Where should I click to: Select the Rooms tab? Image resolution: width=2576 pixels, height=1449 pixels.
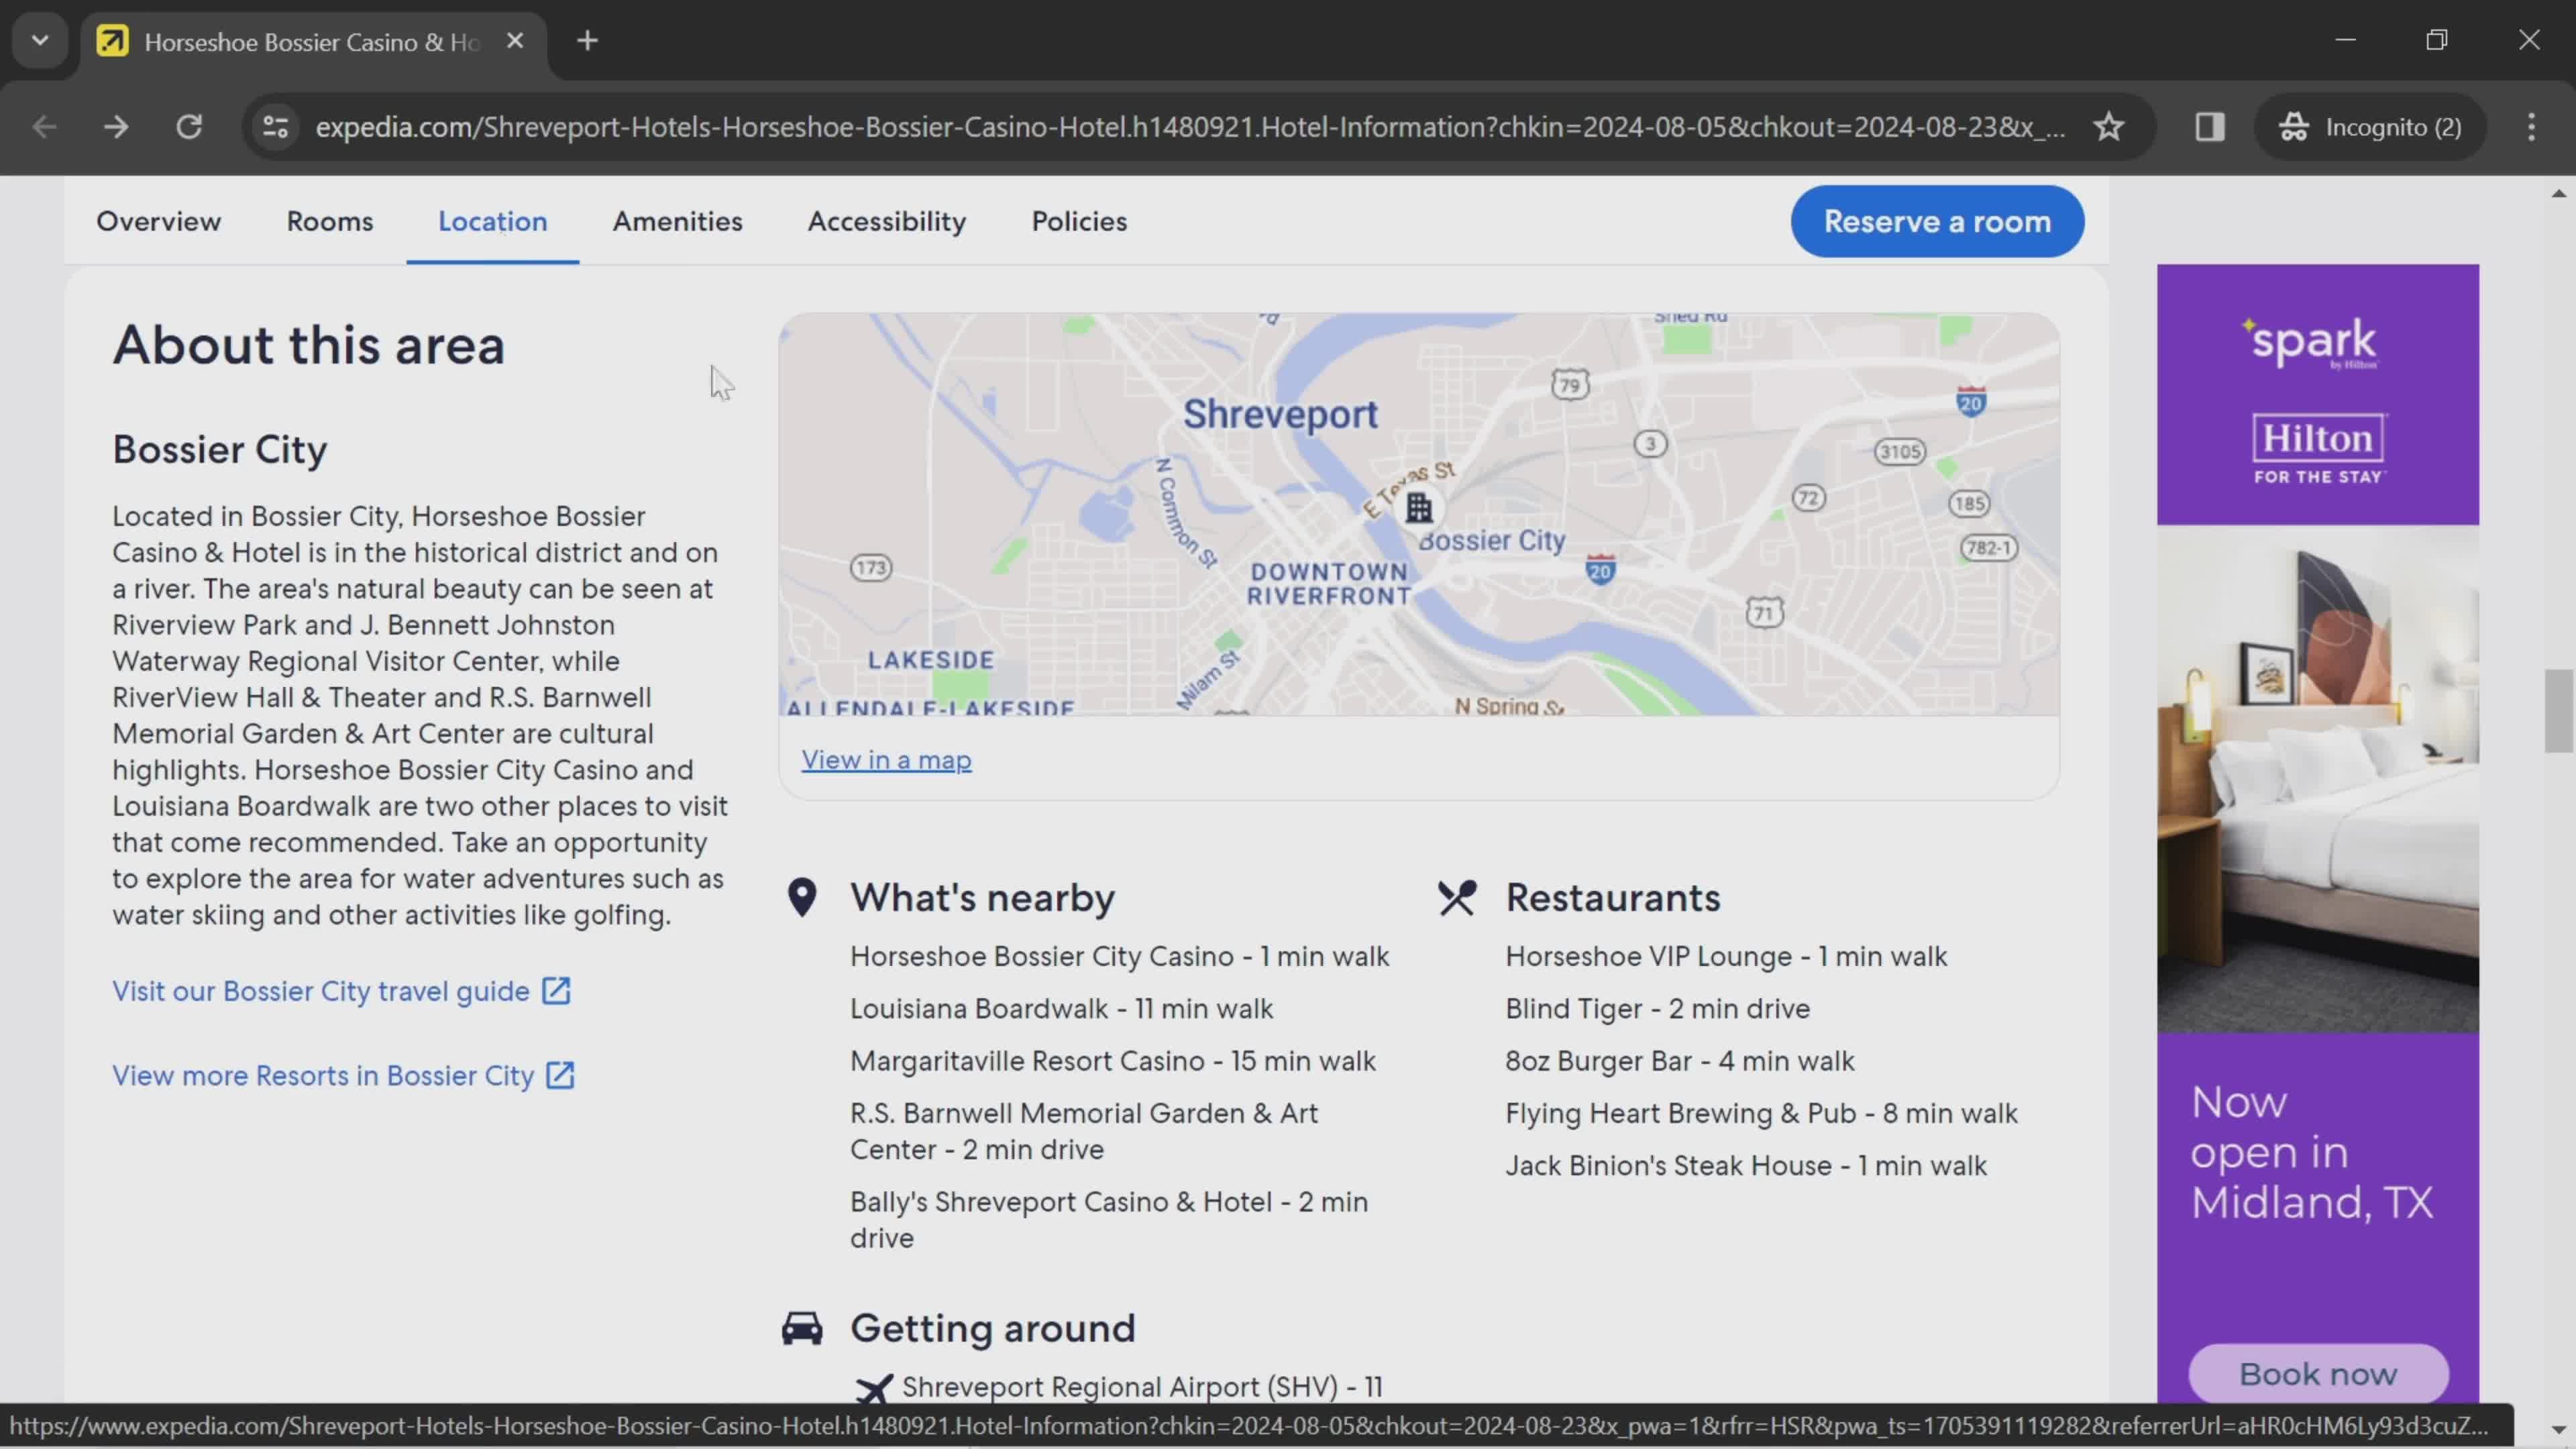tap(329, 219)
